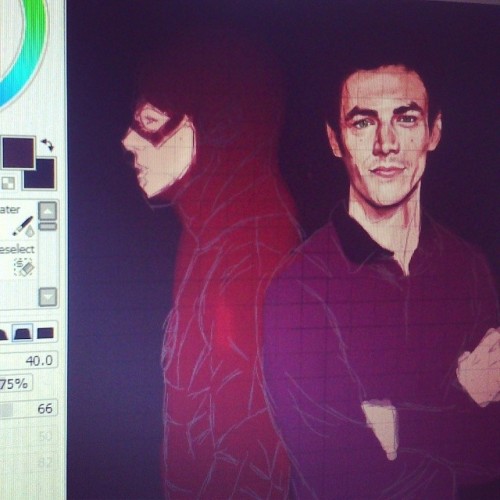This screenshot has width=500, height=500.
Task: Click the tool list scrollbar thumb
Action: [48, 227]
